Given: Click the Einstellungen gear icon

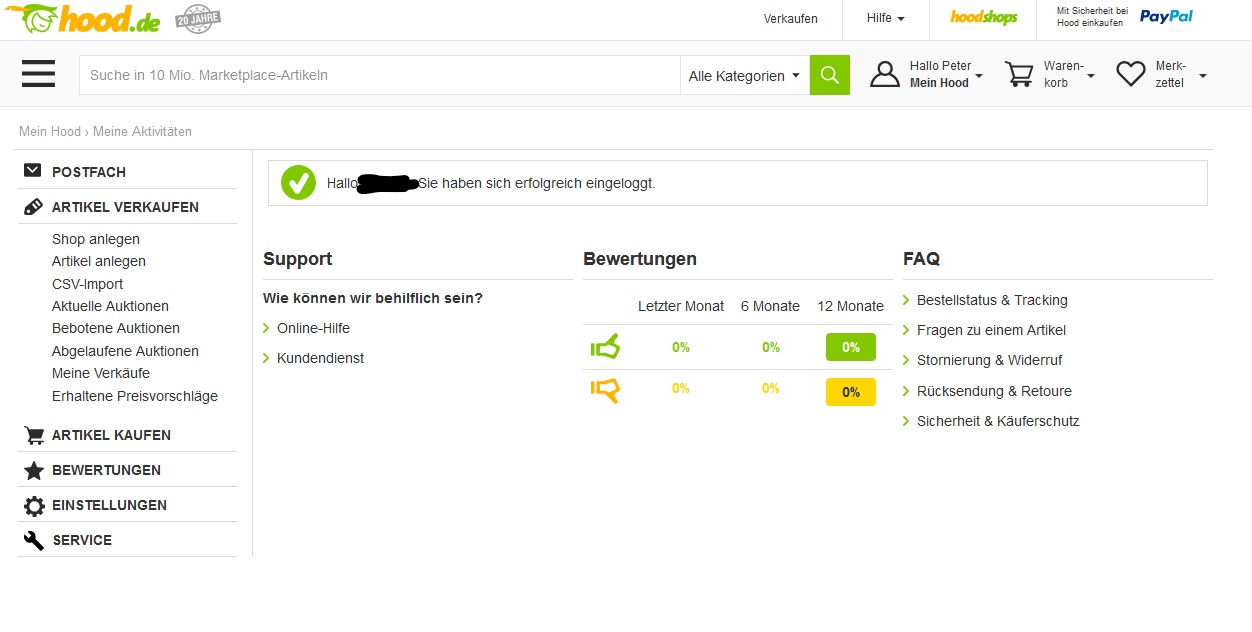Looking at the screenshot, I should (x=34, y=506).
